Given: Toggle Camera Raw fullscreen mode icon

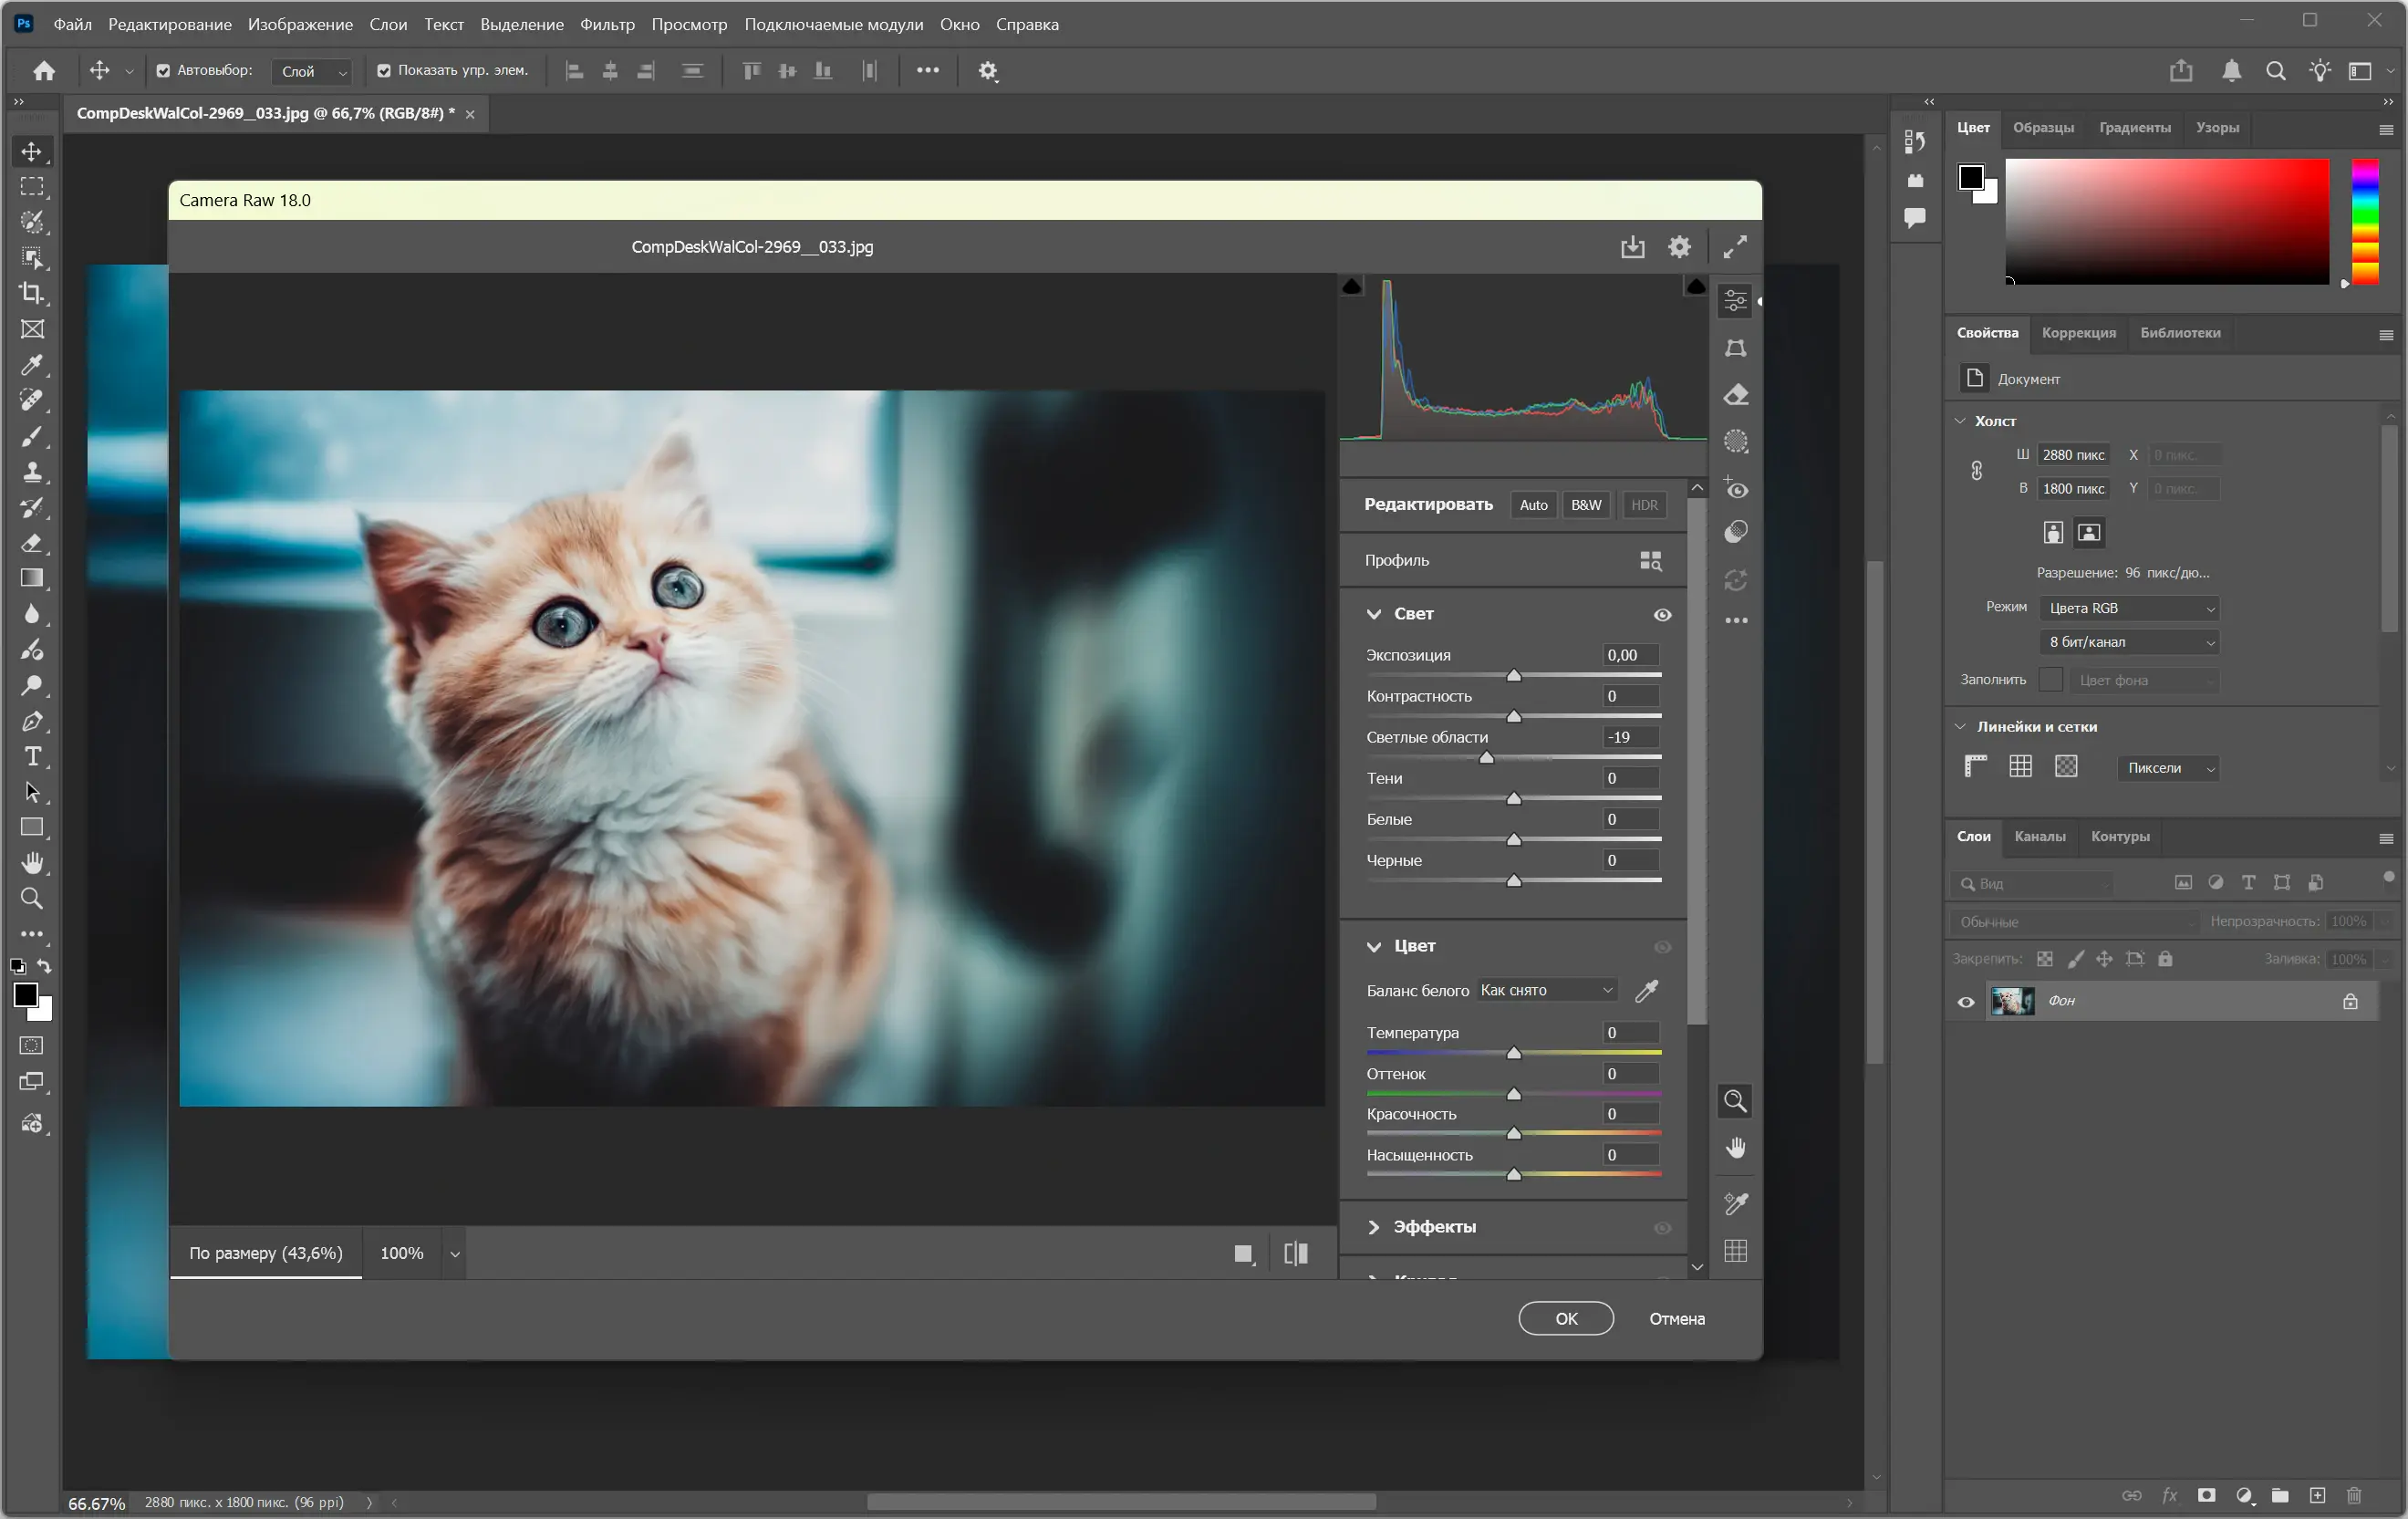Looking at the screenshot, I should pos(1735,247).
